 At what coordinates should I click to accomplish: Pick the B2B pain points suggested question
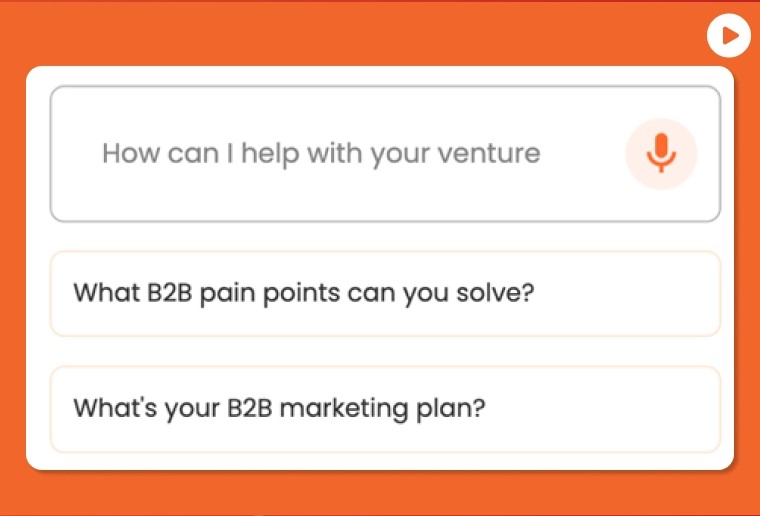pyautogui.click(x=385, y=293)
